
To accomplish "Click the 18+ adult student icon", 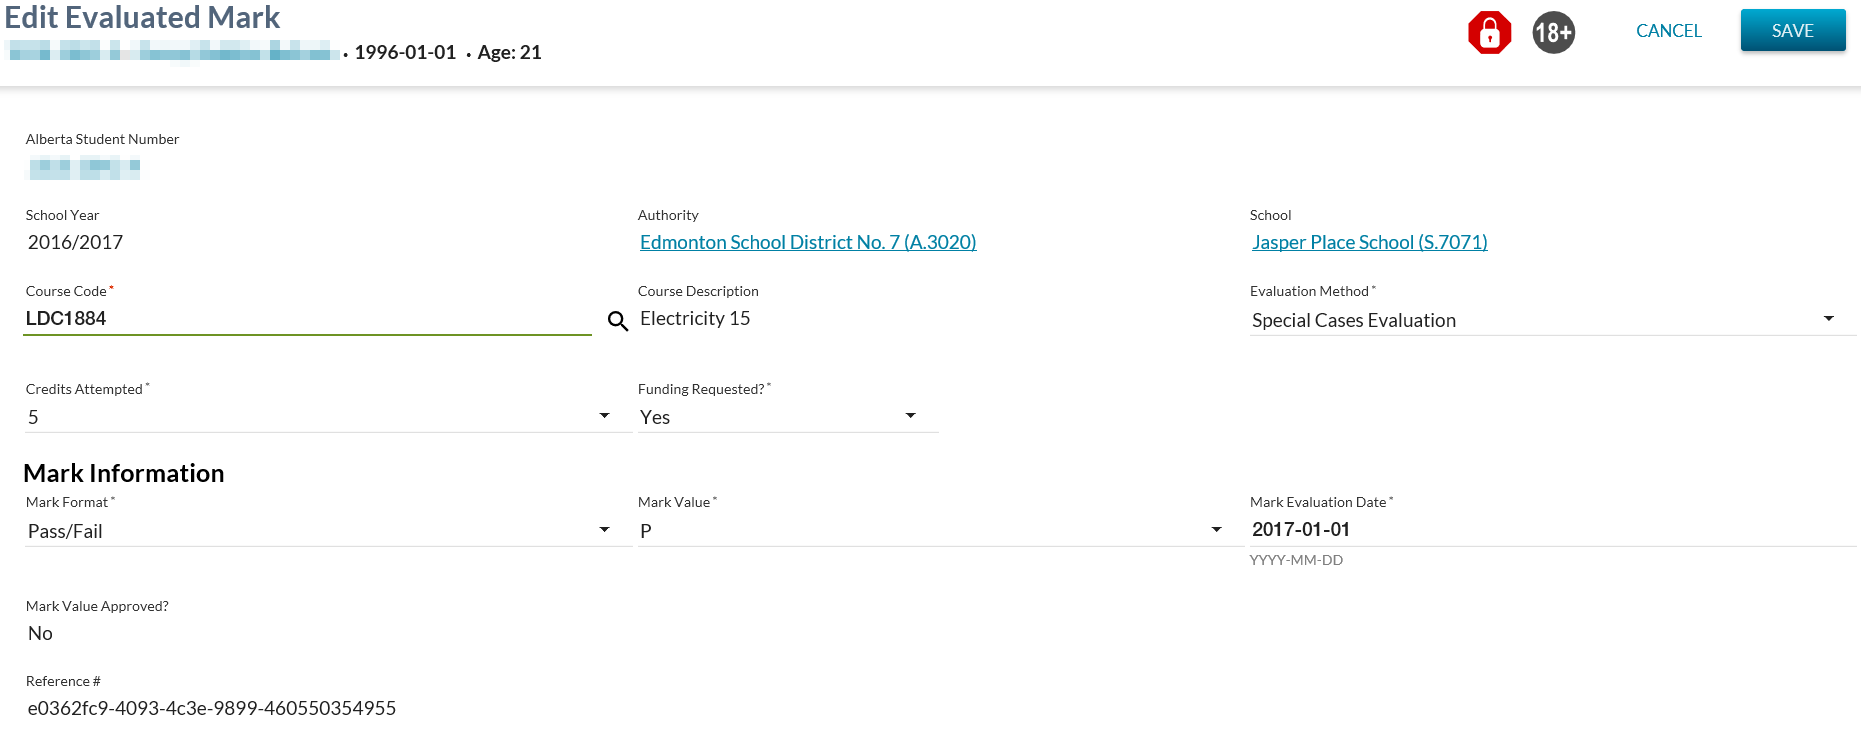I will 1553,33.
